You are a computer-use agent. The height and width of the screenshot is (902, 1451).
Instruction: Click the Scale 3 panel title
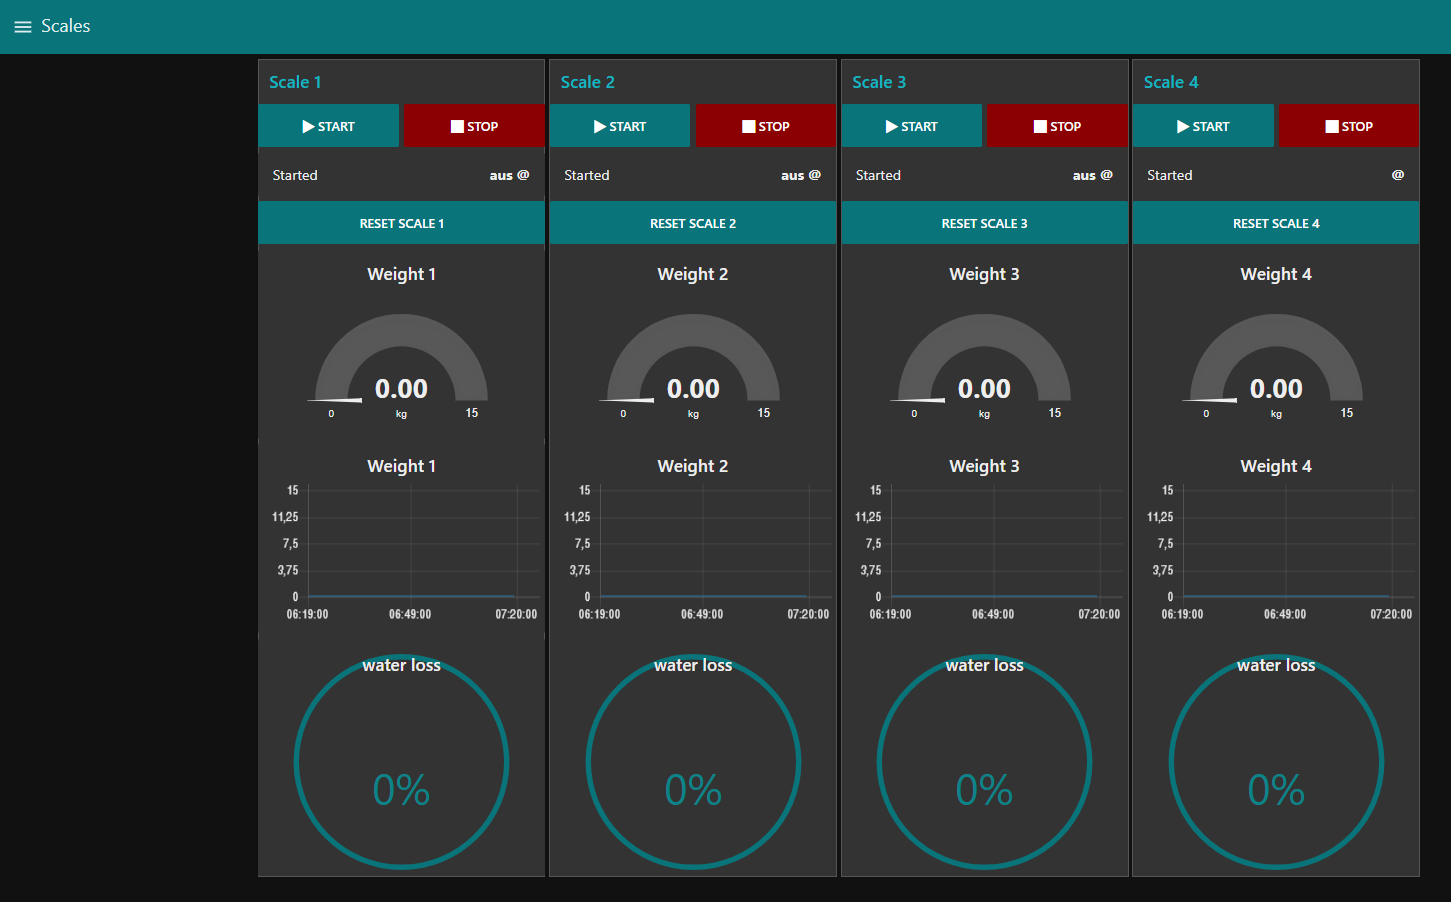879,82
